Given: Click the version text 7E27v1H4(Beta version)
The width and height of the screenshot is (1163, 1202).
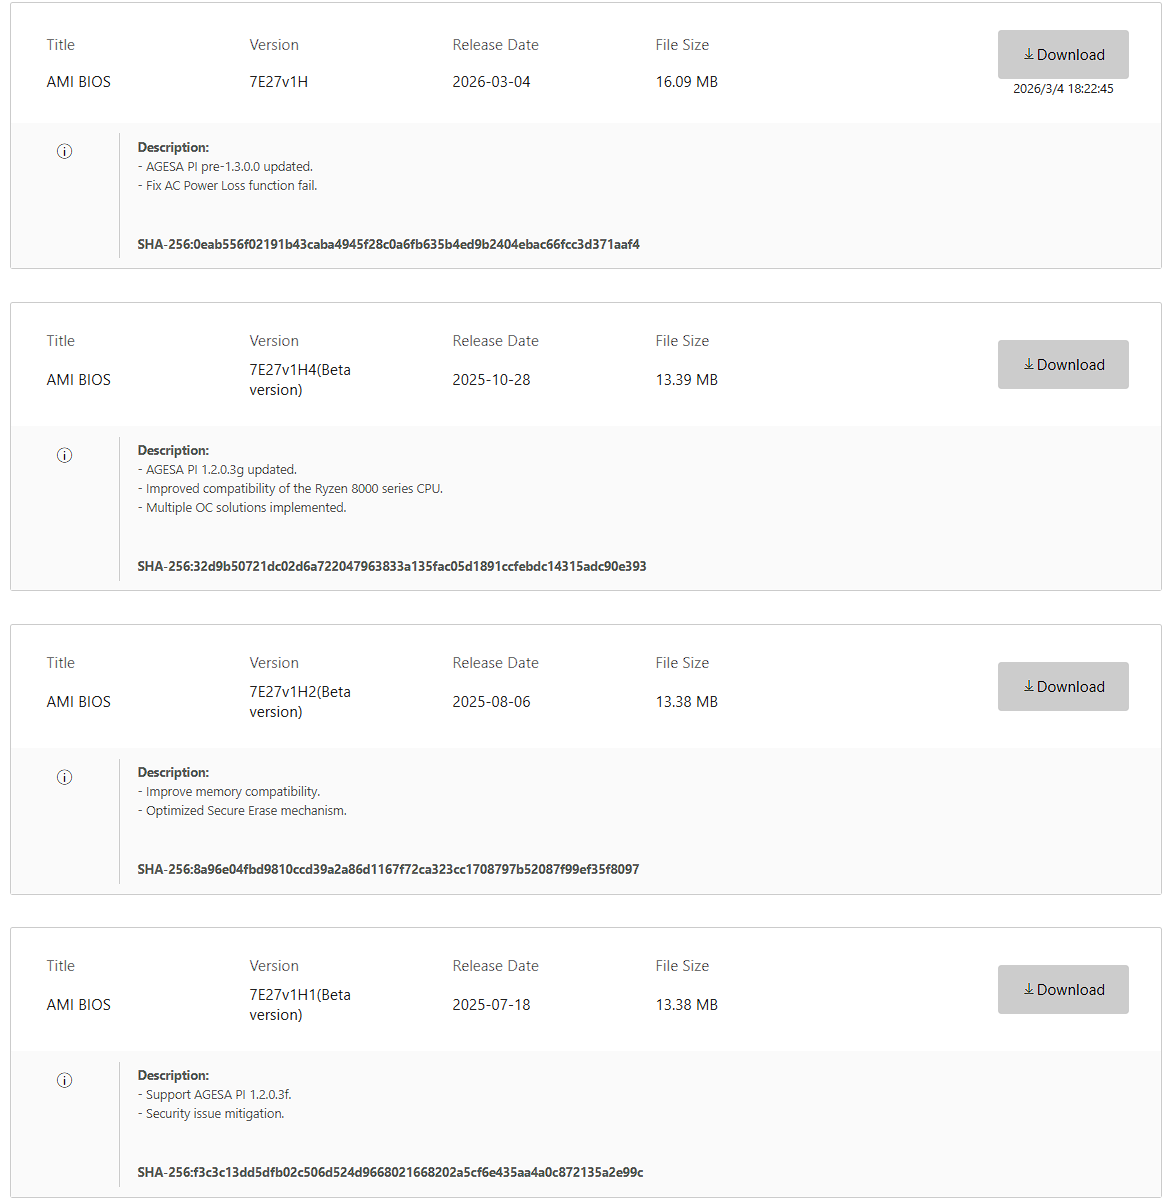Looking at the screenshot, I should pos(300,380).
